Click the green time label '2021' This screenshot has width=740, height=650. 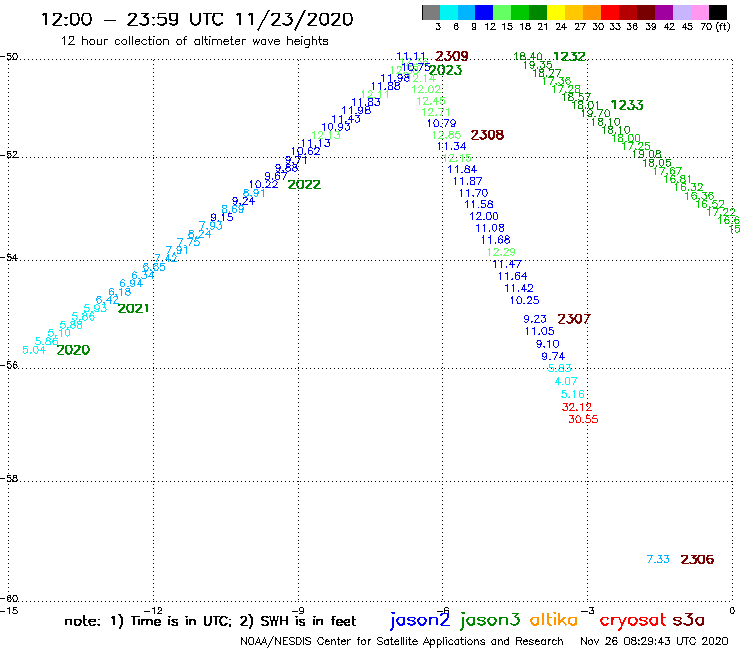point(133,308)
